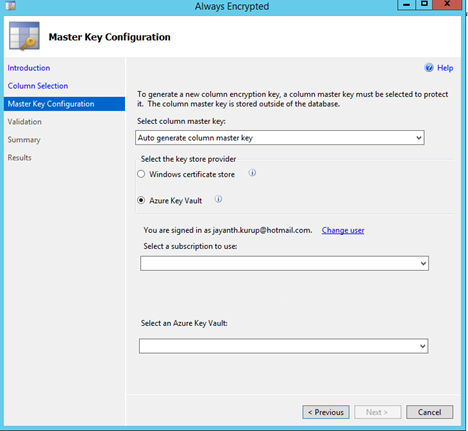Open the Select an Azure Key Vault dropdown
The image size is (468, 431).
click(x=284, y=346)
